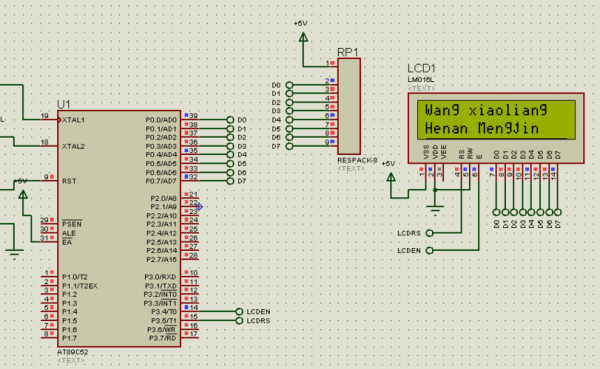Click the ground symbol below LCD1
The height and width of the screenshot is (369, 600).
click(x=435, y=210)
